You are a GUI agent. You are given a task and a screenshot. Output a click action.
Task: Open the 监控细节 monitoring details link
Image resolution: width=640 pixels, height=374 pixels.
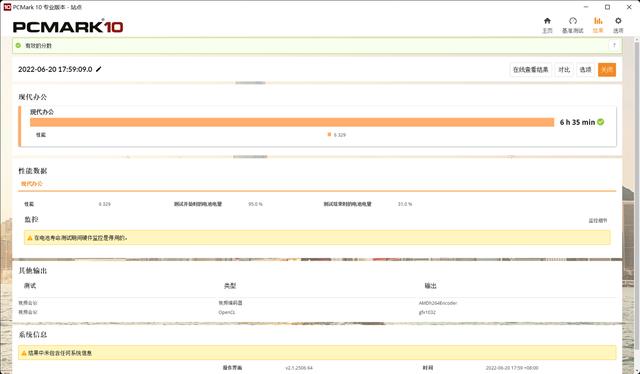[598, 220]
